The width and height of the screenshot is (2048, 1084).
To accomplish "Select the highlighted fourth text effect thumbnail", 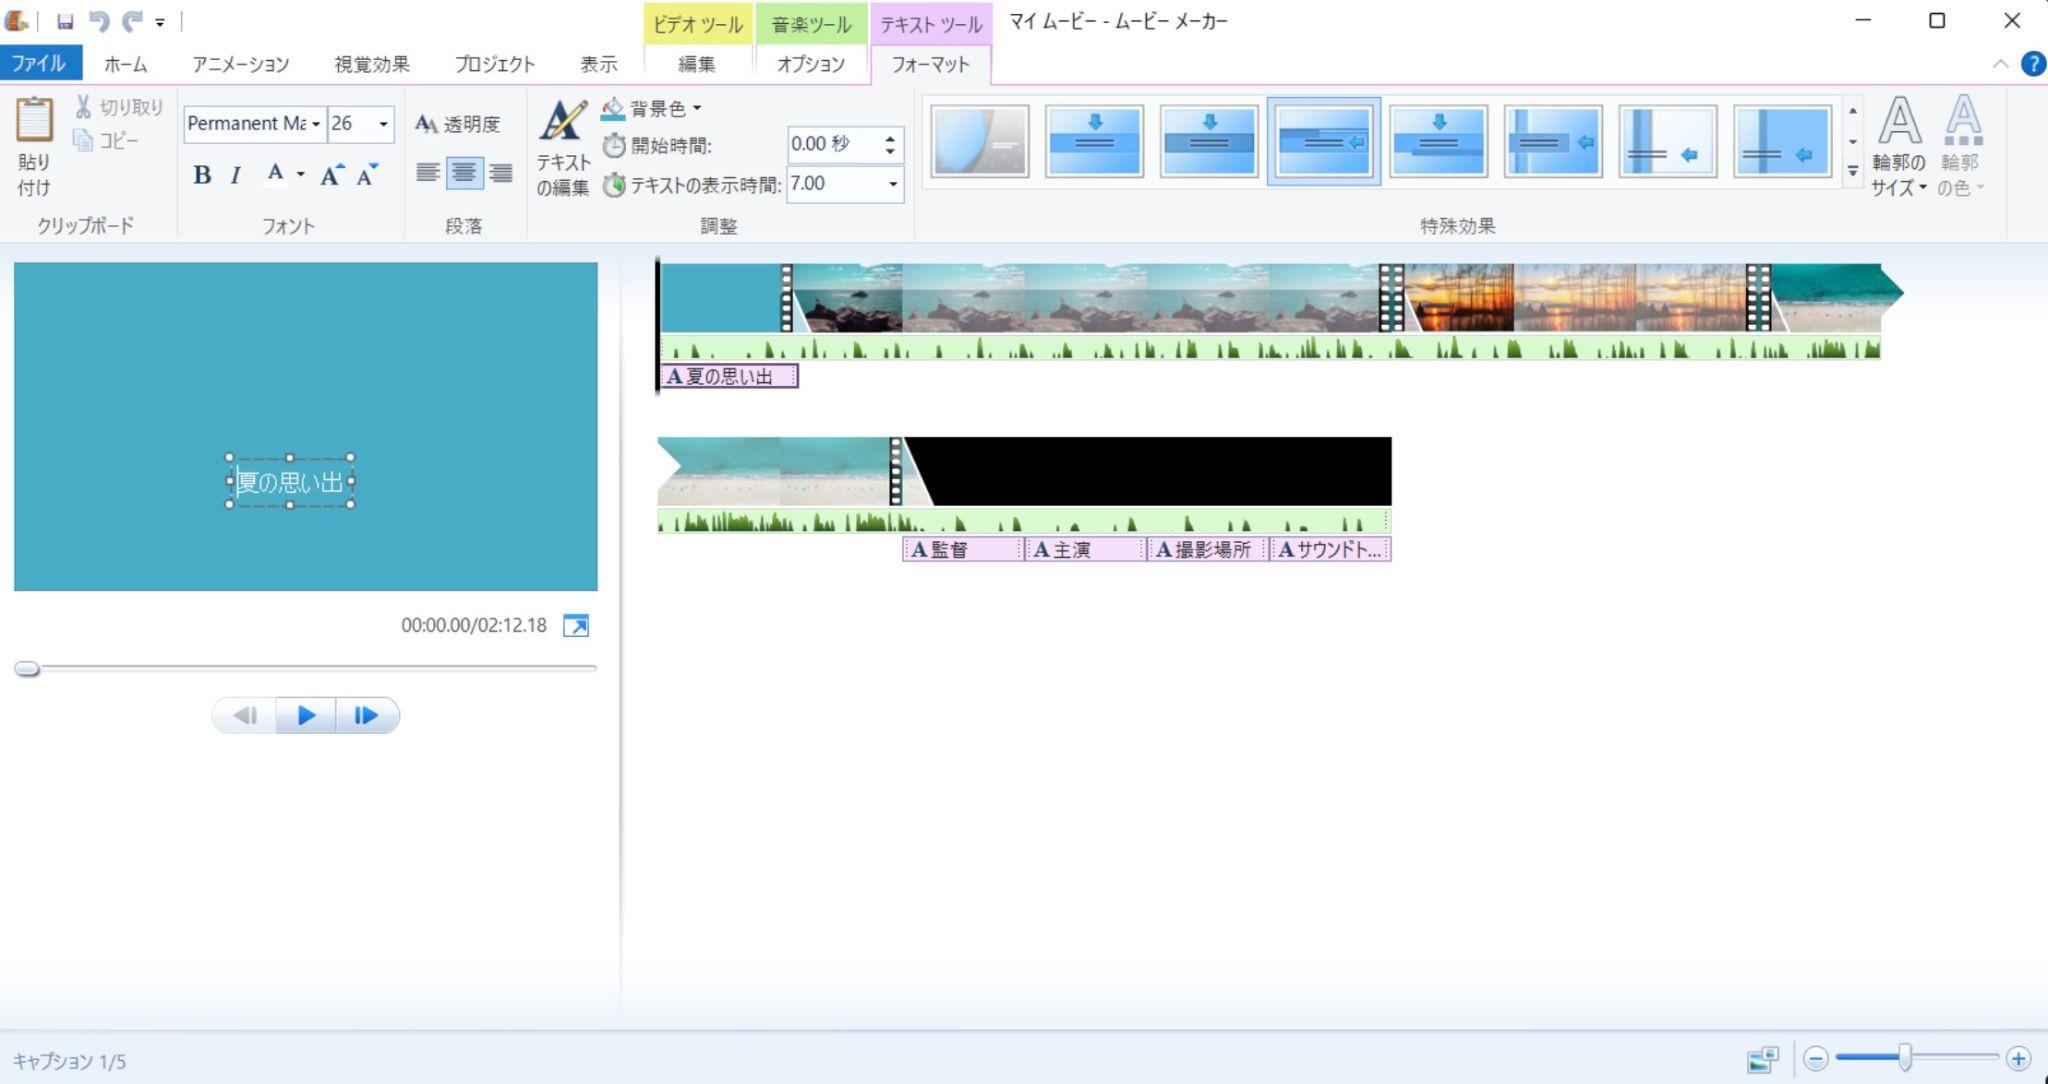I will click(x=1324, y=142).
